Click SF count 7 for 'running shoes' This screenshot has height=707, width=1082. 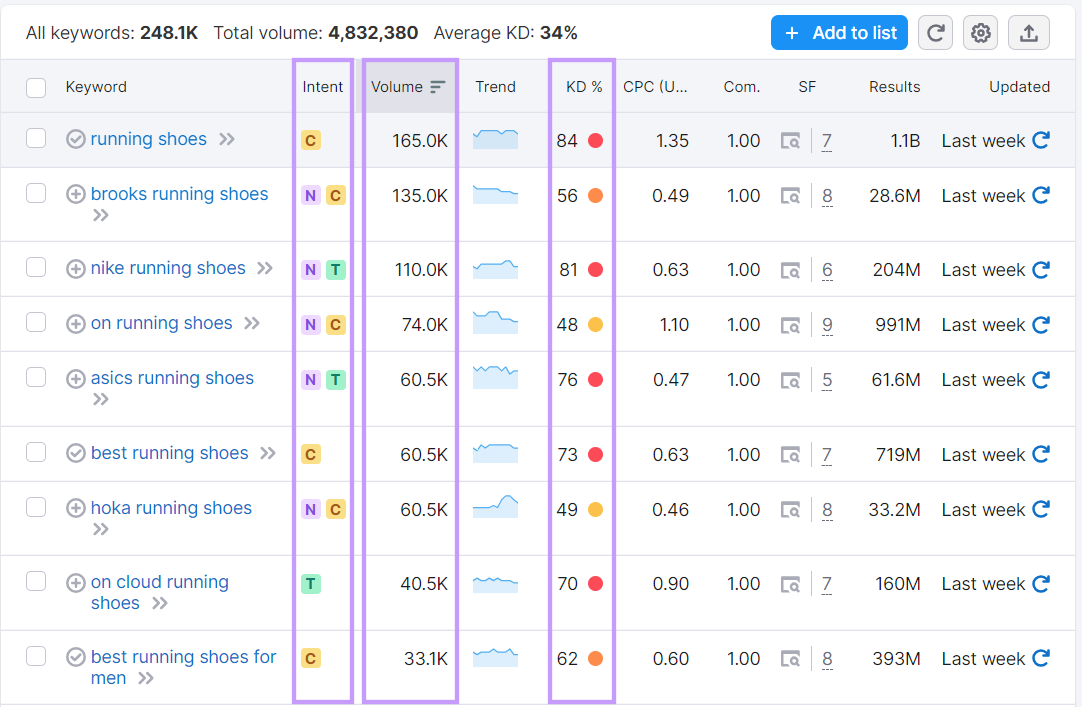827,141
